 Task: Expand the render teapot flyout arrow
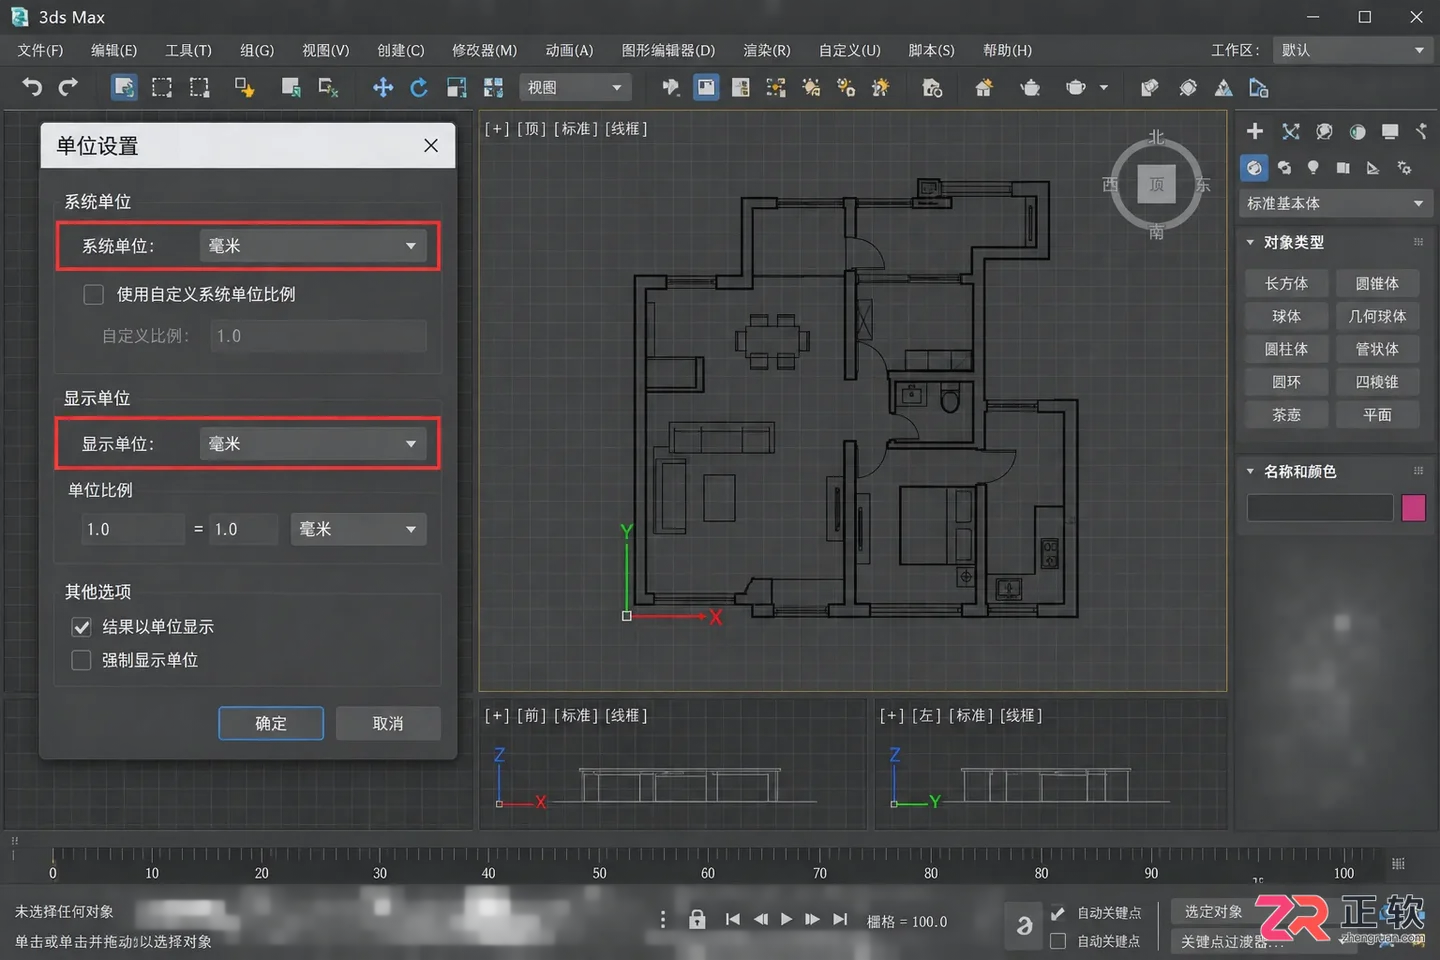(1104, 88)
